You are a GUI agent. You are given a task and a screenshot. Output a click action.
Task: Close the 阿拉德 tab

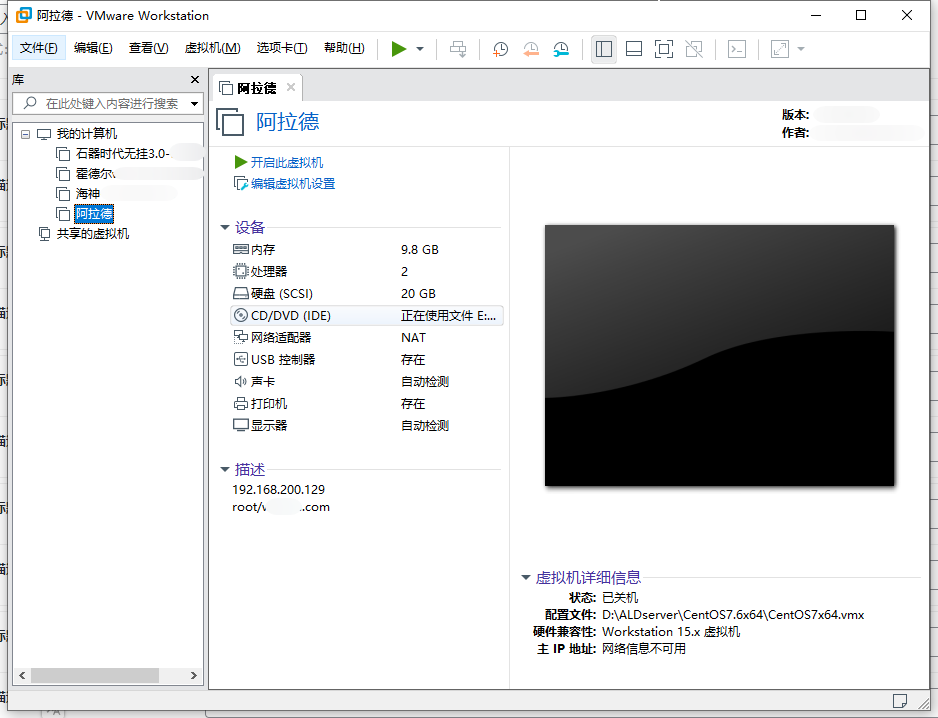(x=291, y=87)
